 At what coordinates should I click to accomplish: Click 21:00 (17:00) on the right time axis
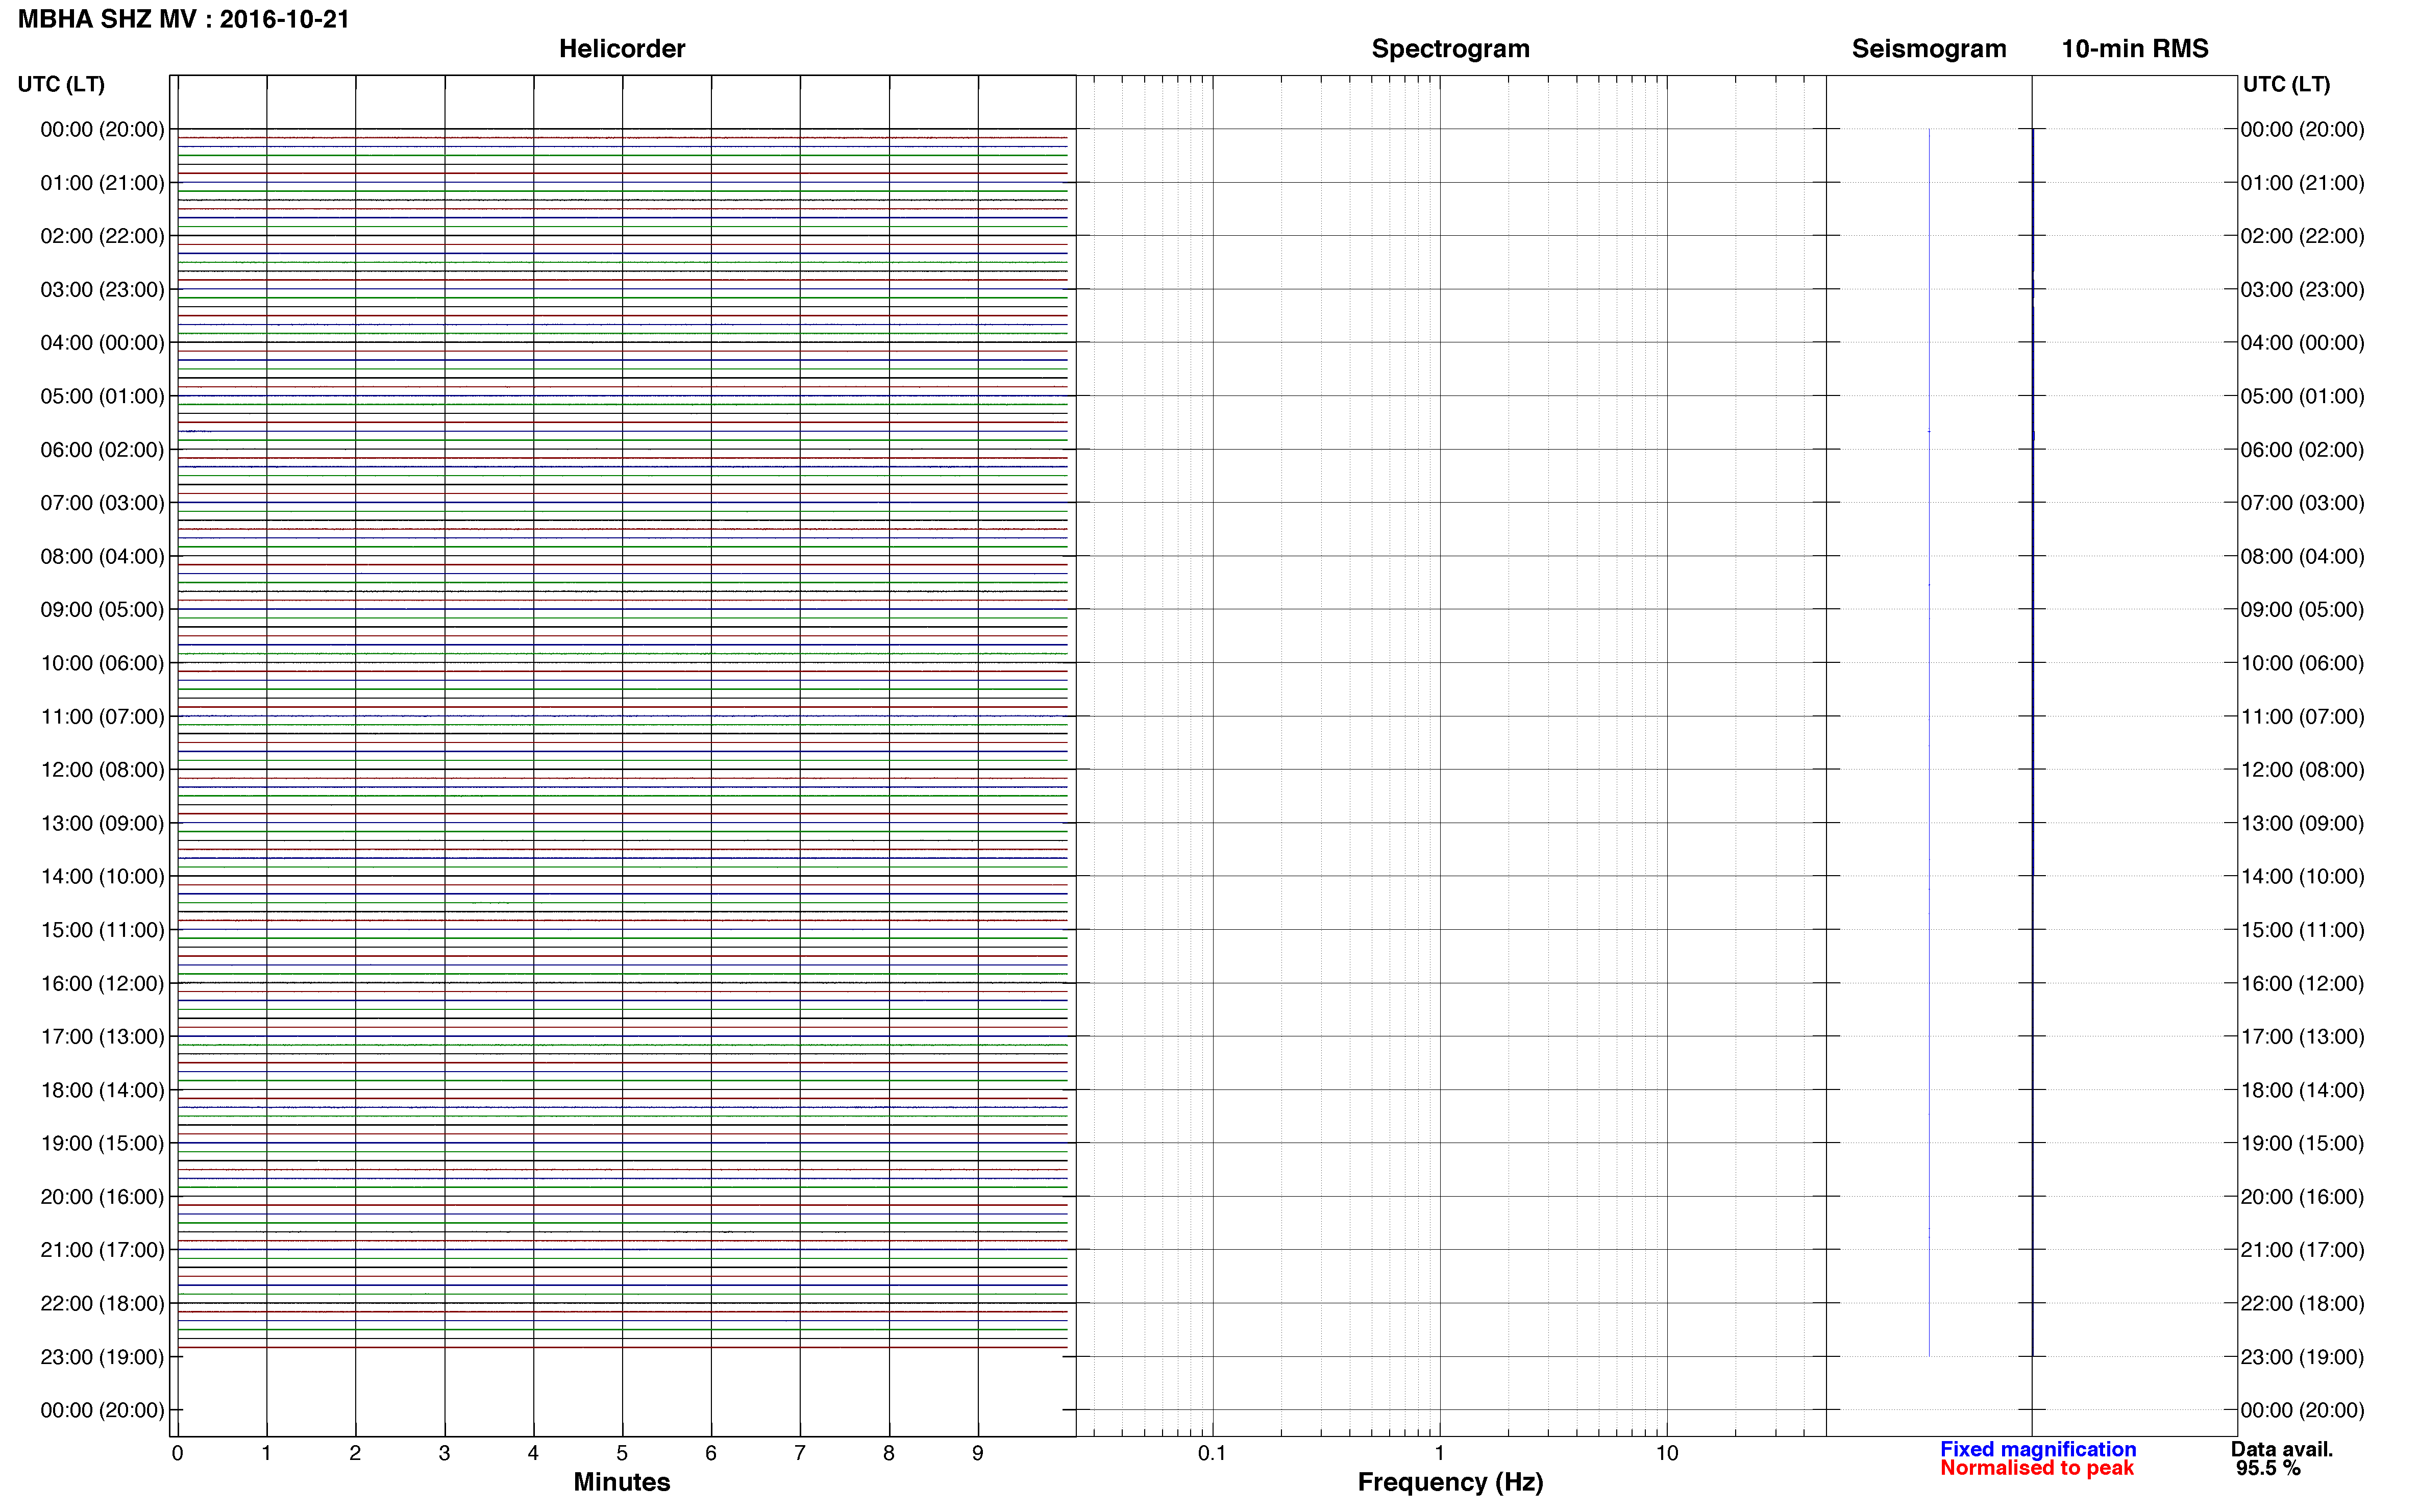[x=2302, y=1250]
